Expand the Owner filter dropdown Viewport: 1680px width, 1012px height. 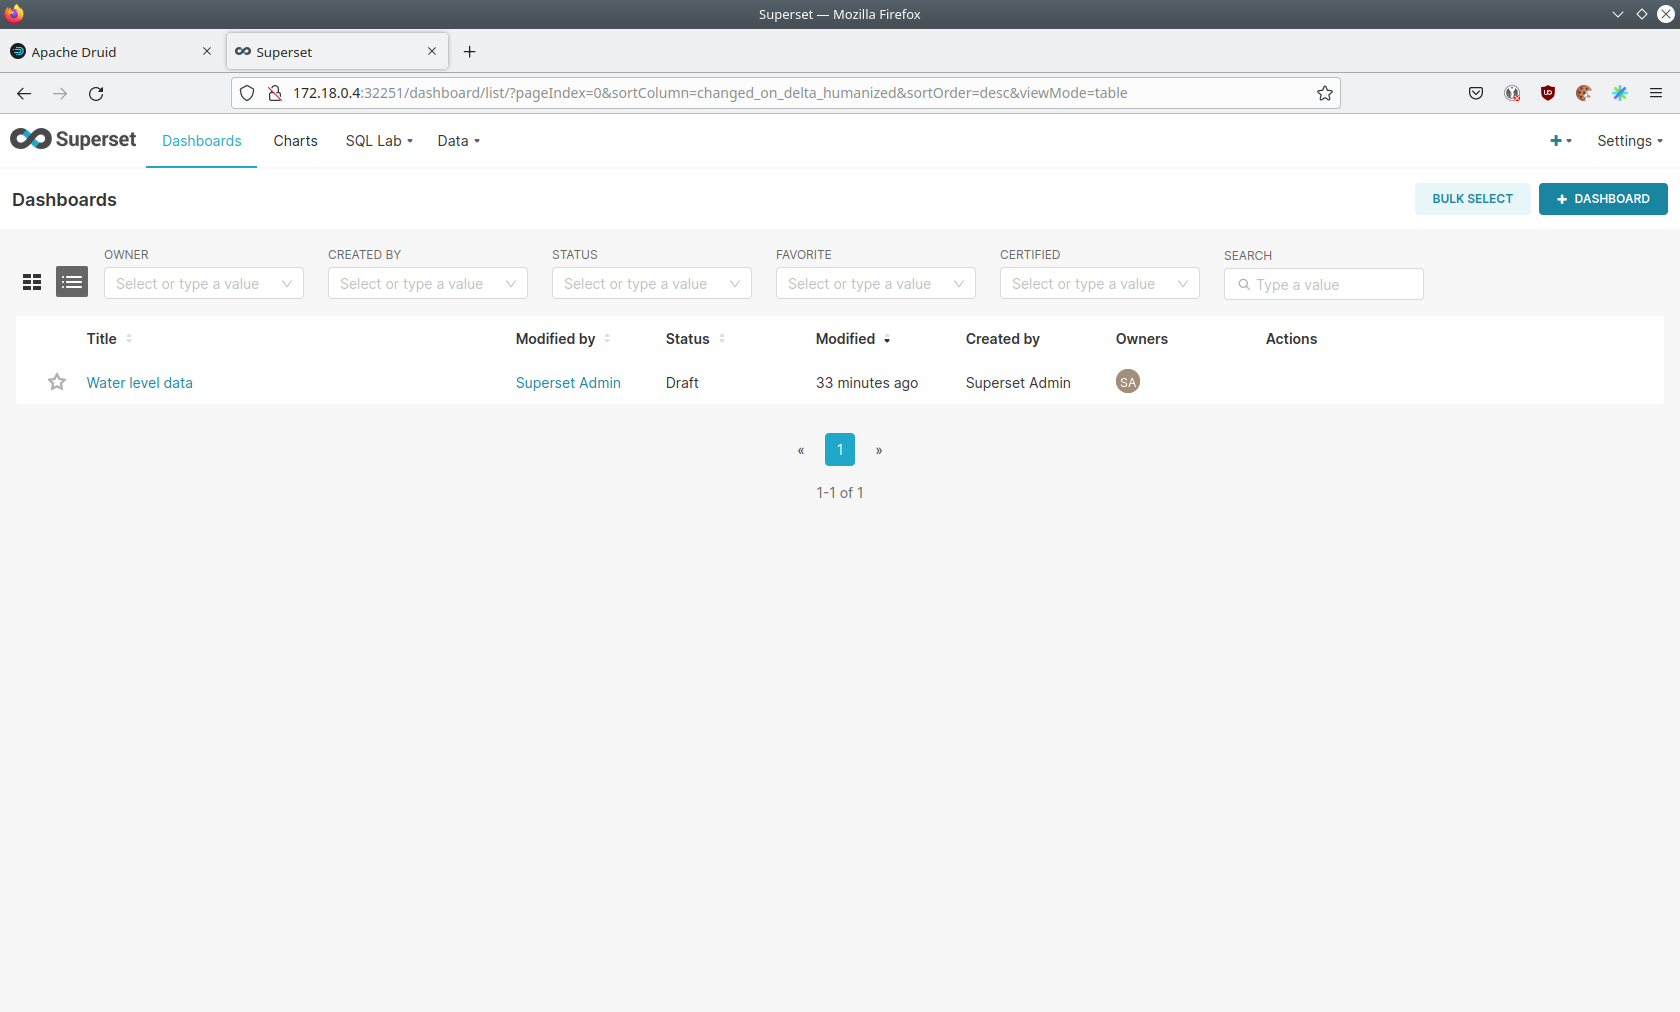pos(203,284)
